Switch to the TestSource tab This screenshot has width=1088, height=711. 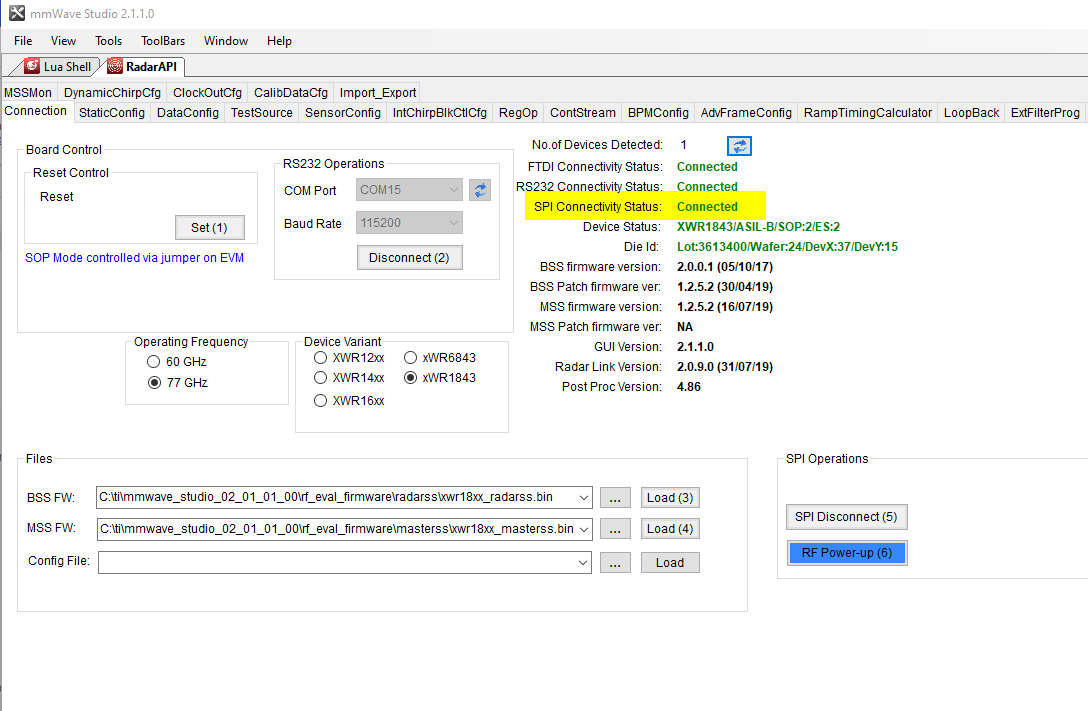click(x=262, y=112)
